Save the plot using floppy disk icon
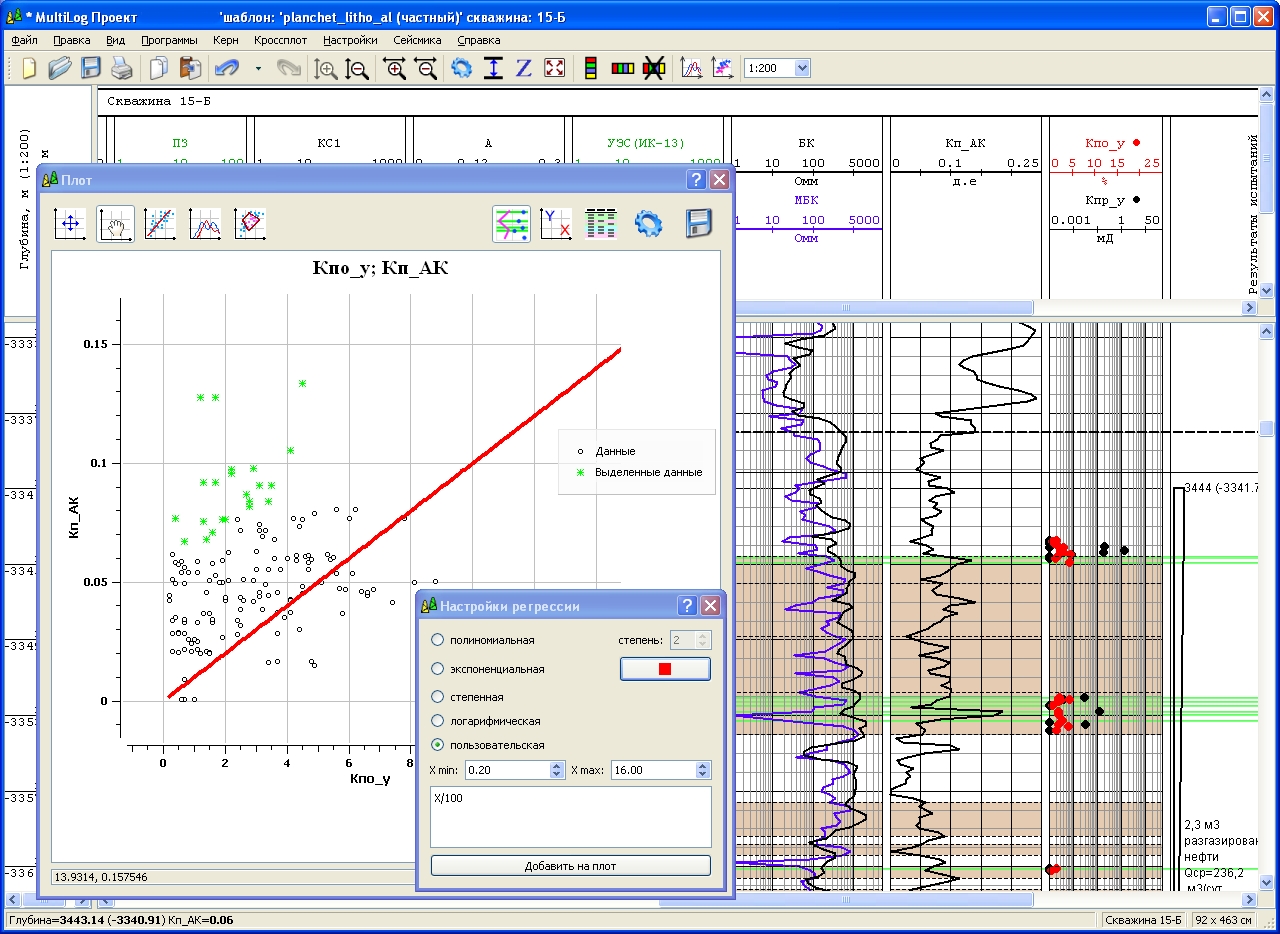 tap(699, 224)
